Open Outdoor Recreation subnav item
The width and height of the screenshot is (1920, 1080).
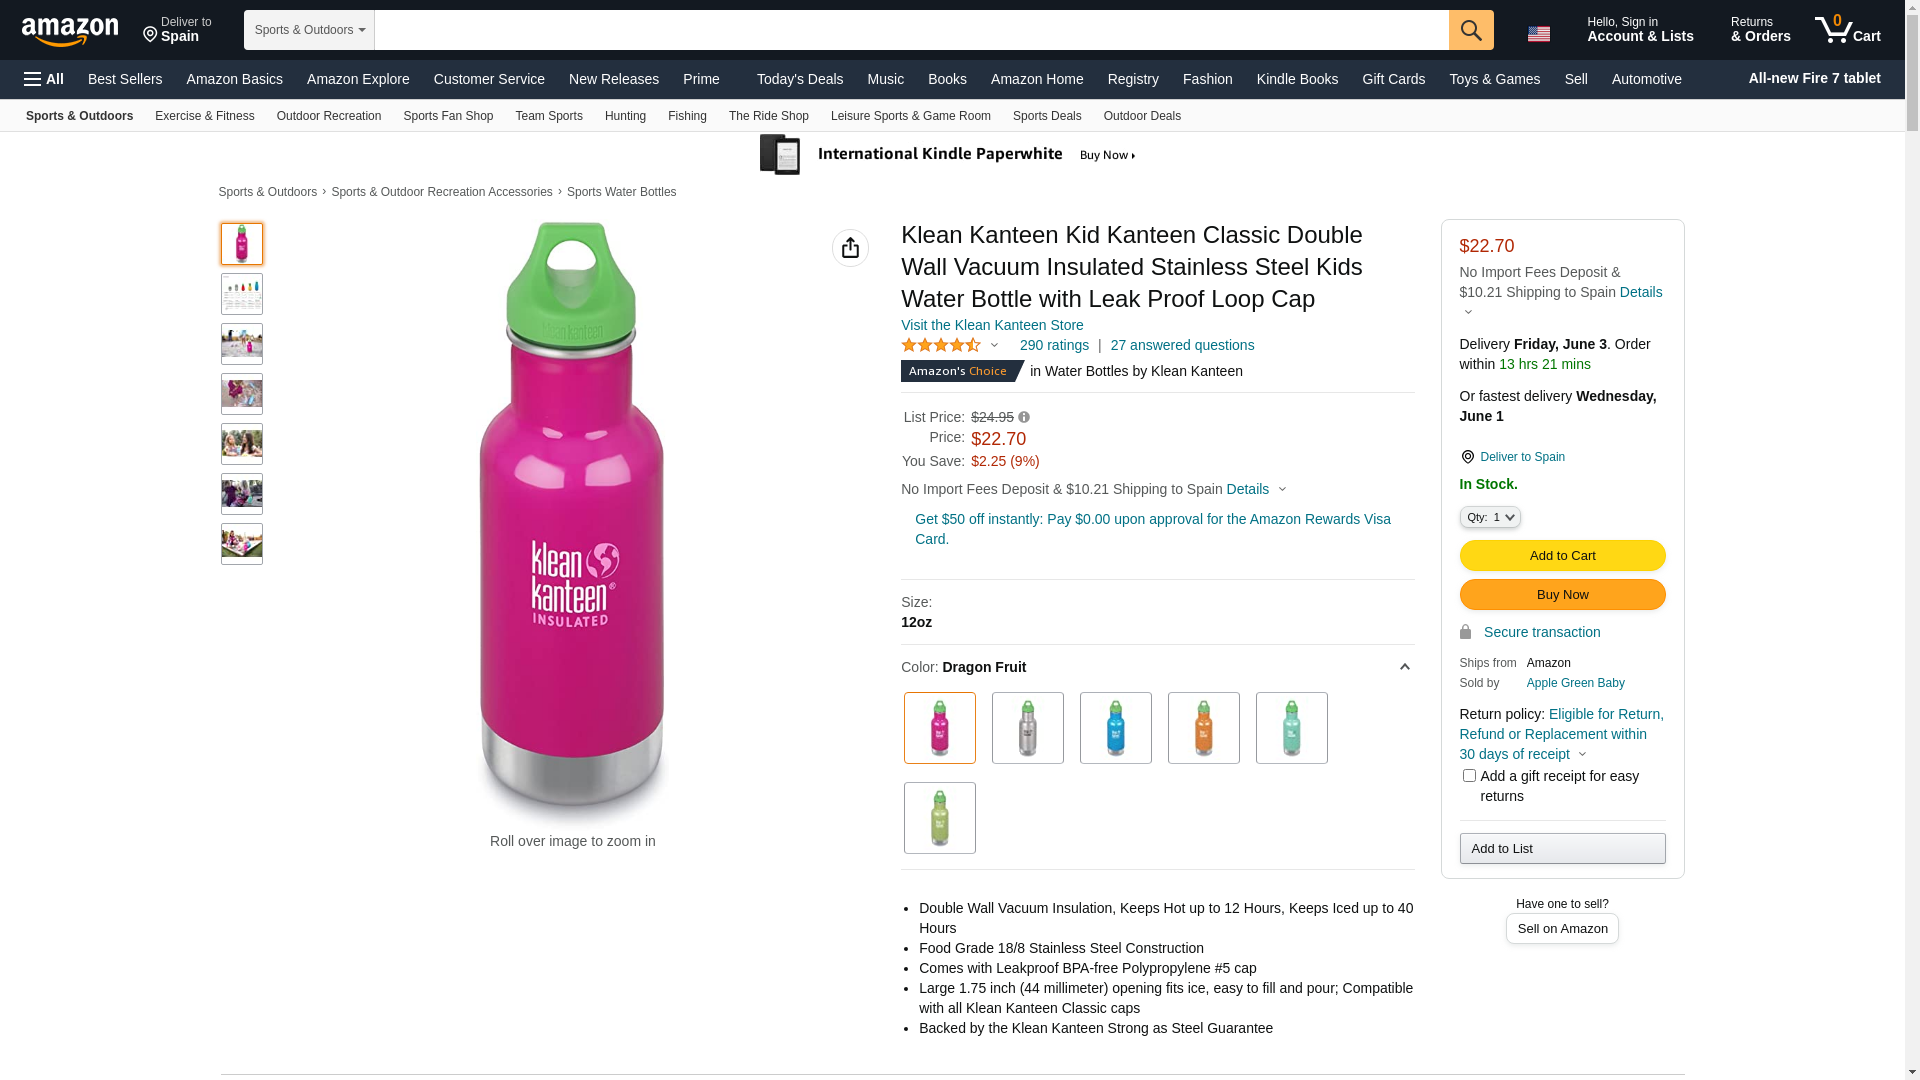tap(328, 116)
